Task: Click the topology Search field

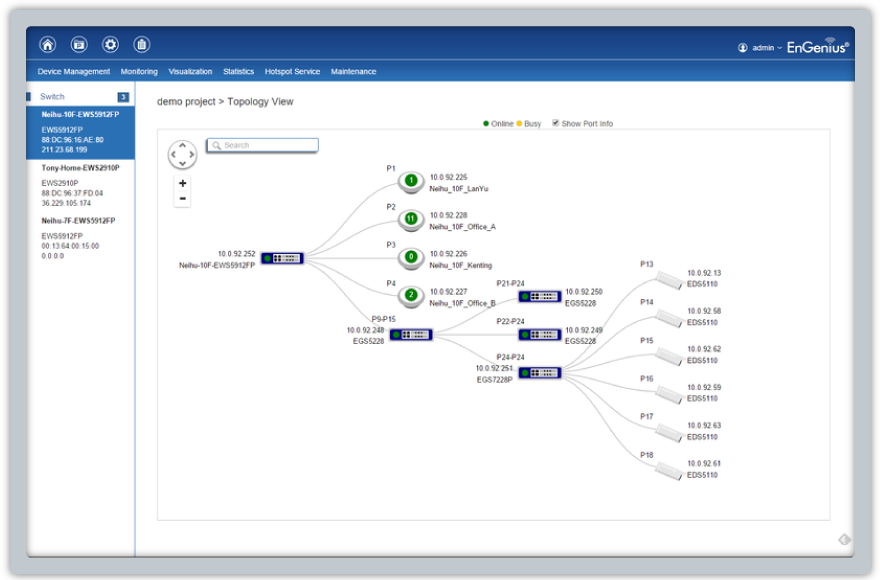Action: pos(262,145)
